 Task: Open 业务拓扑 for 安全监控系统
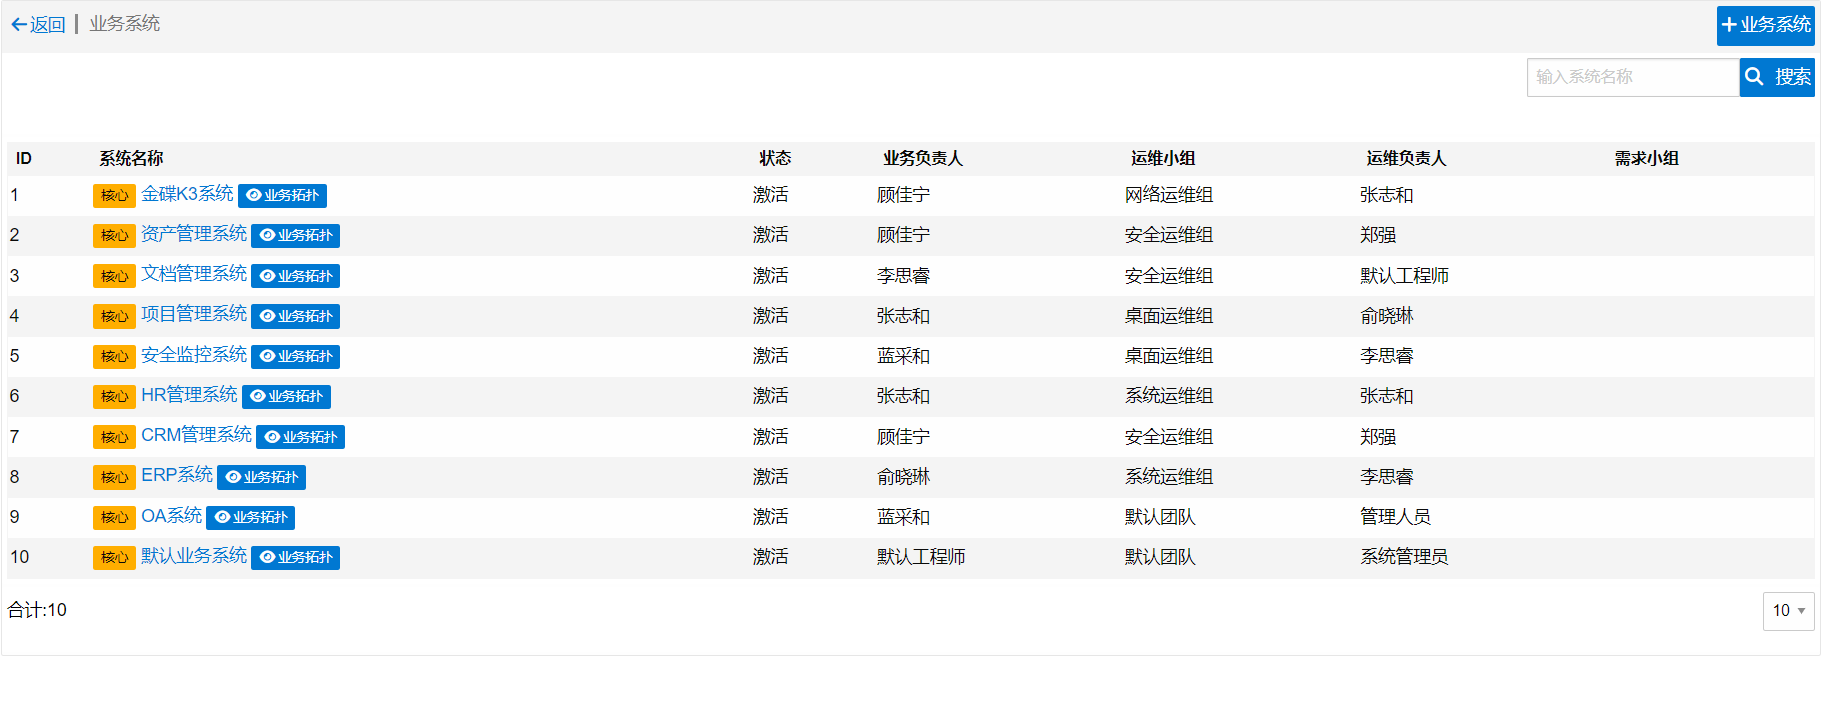coord(295,356)
